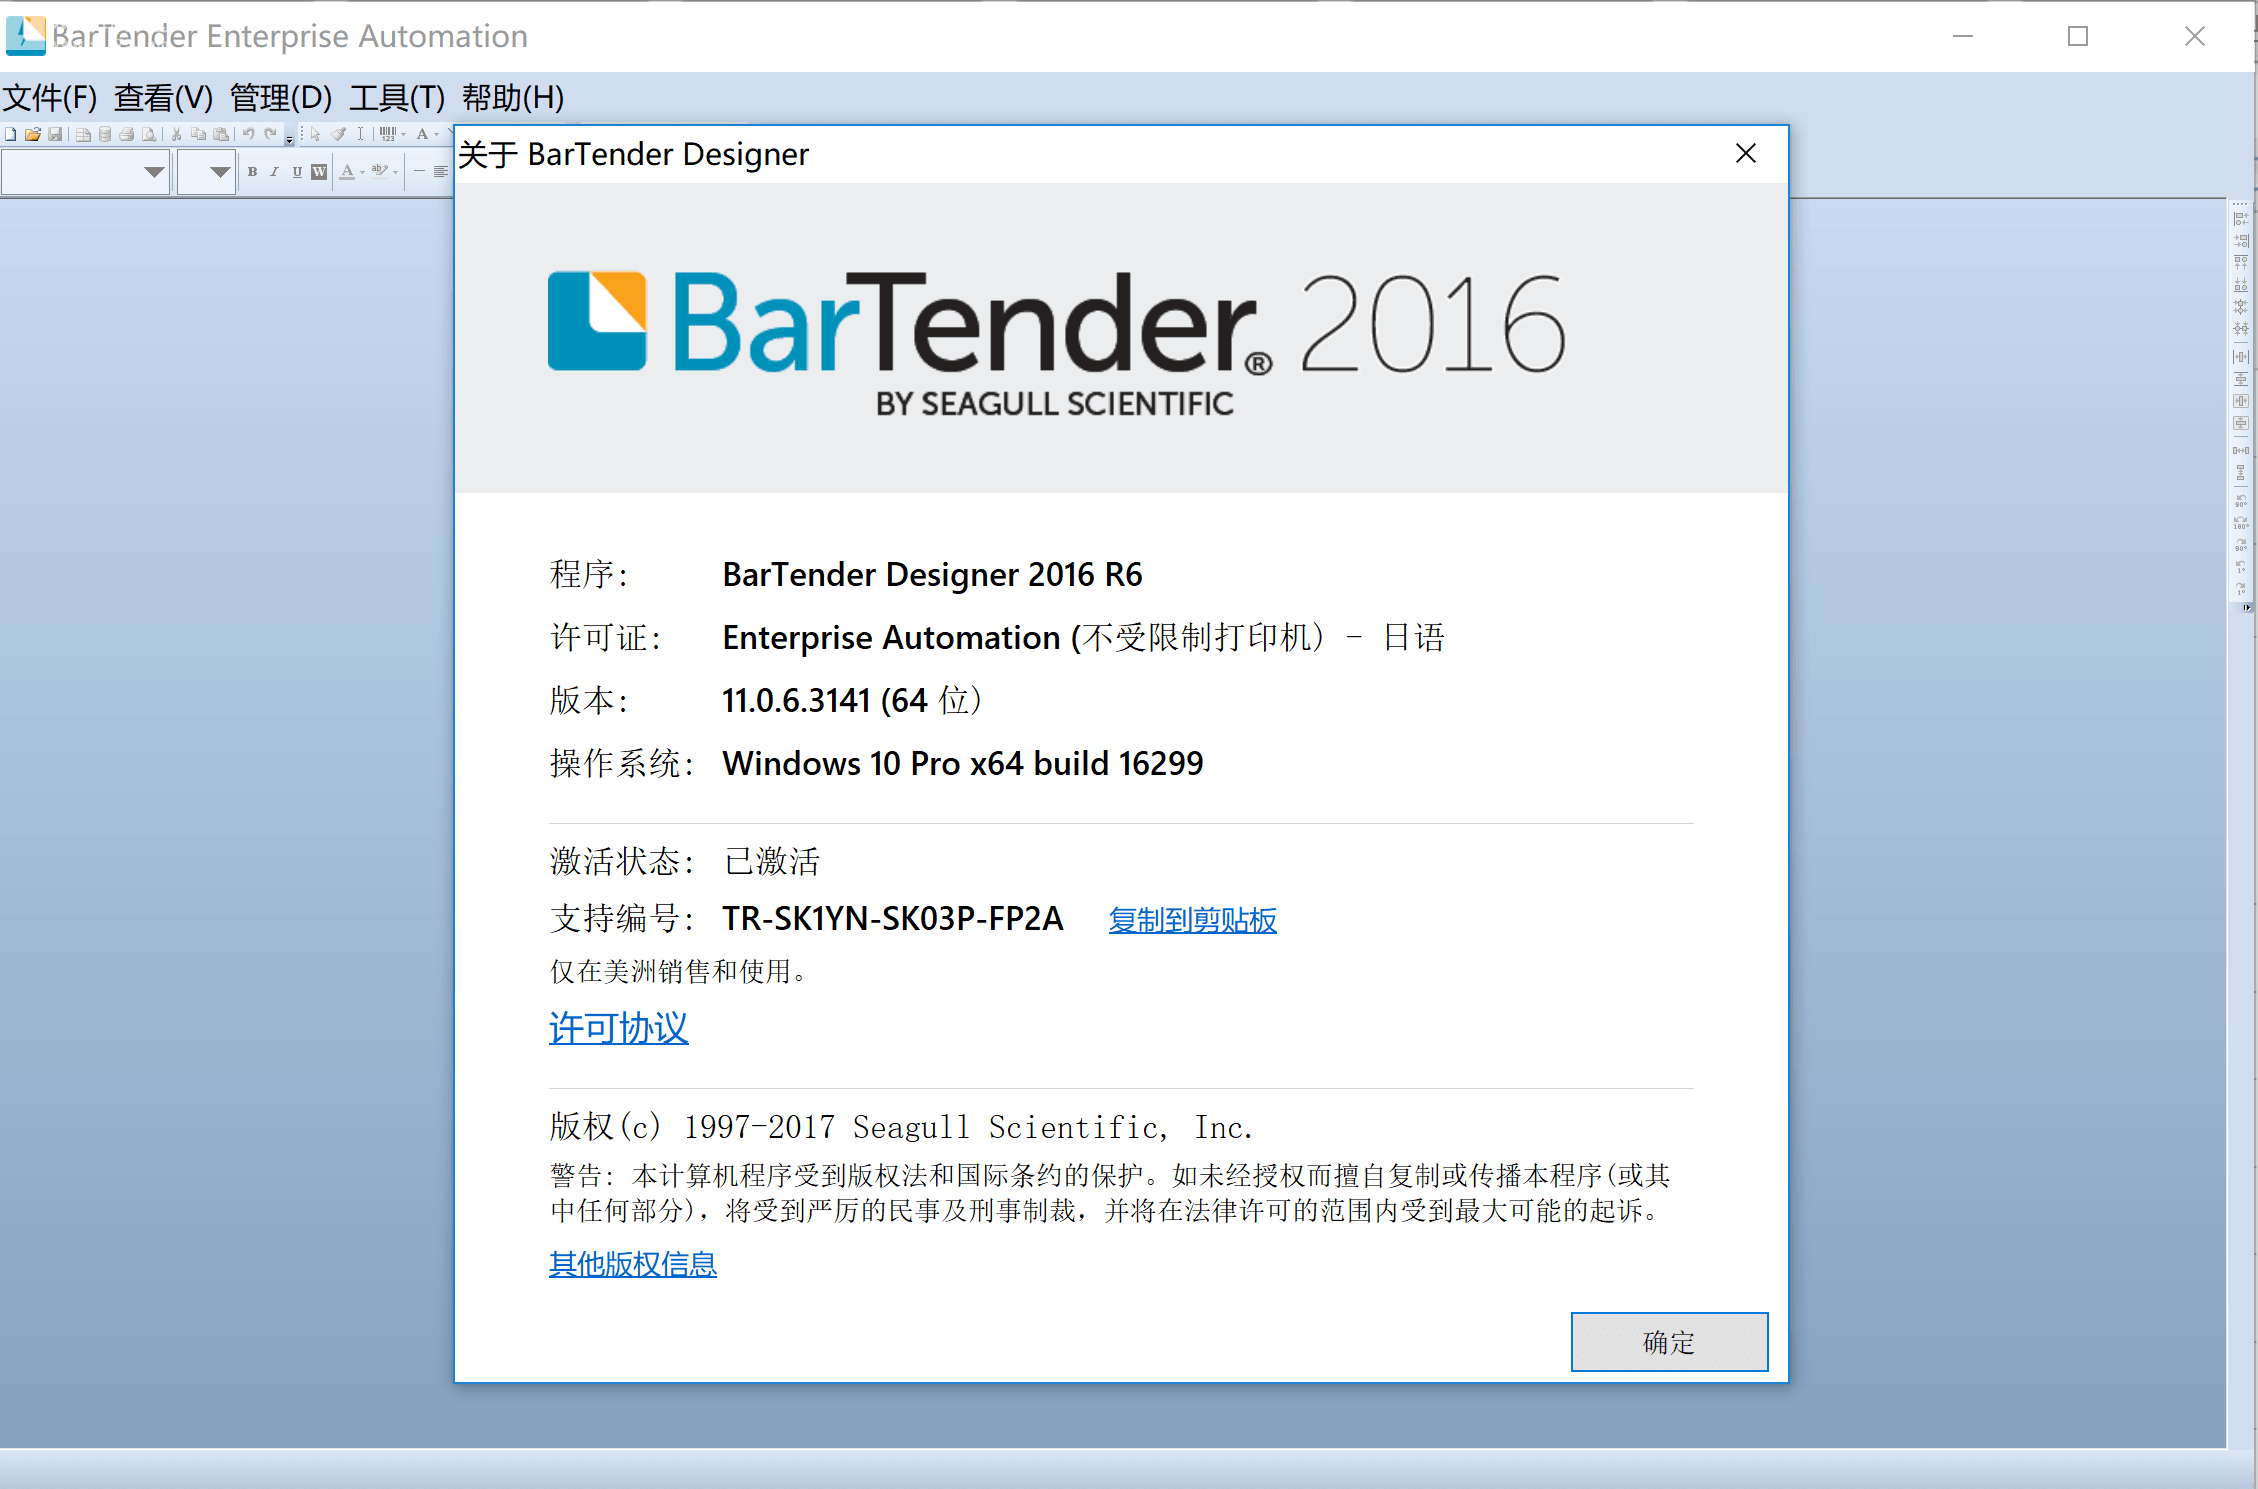Click the Copy toolbar icon
The image size is (2258, 1489).
click(x=198, y=134)
